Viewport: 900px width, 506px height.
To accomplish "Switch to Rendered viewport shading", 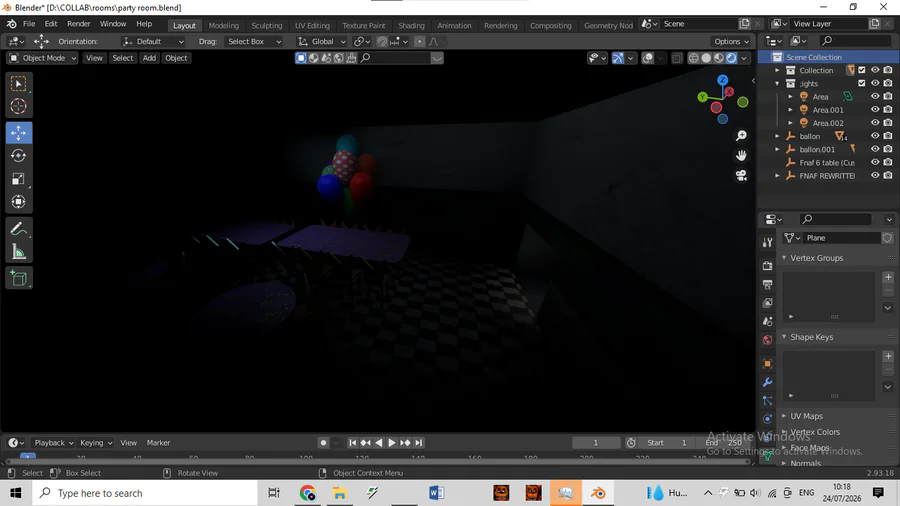I will 731,58.
